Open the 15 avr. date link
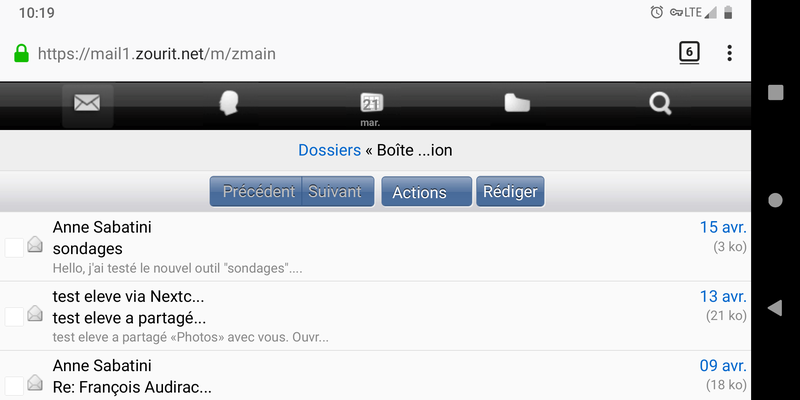 pos(723,227)
